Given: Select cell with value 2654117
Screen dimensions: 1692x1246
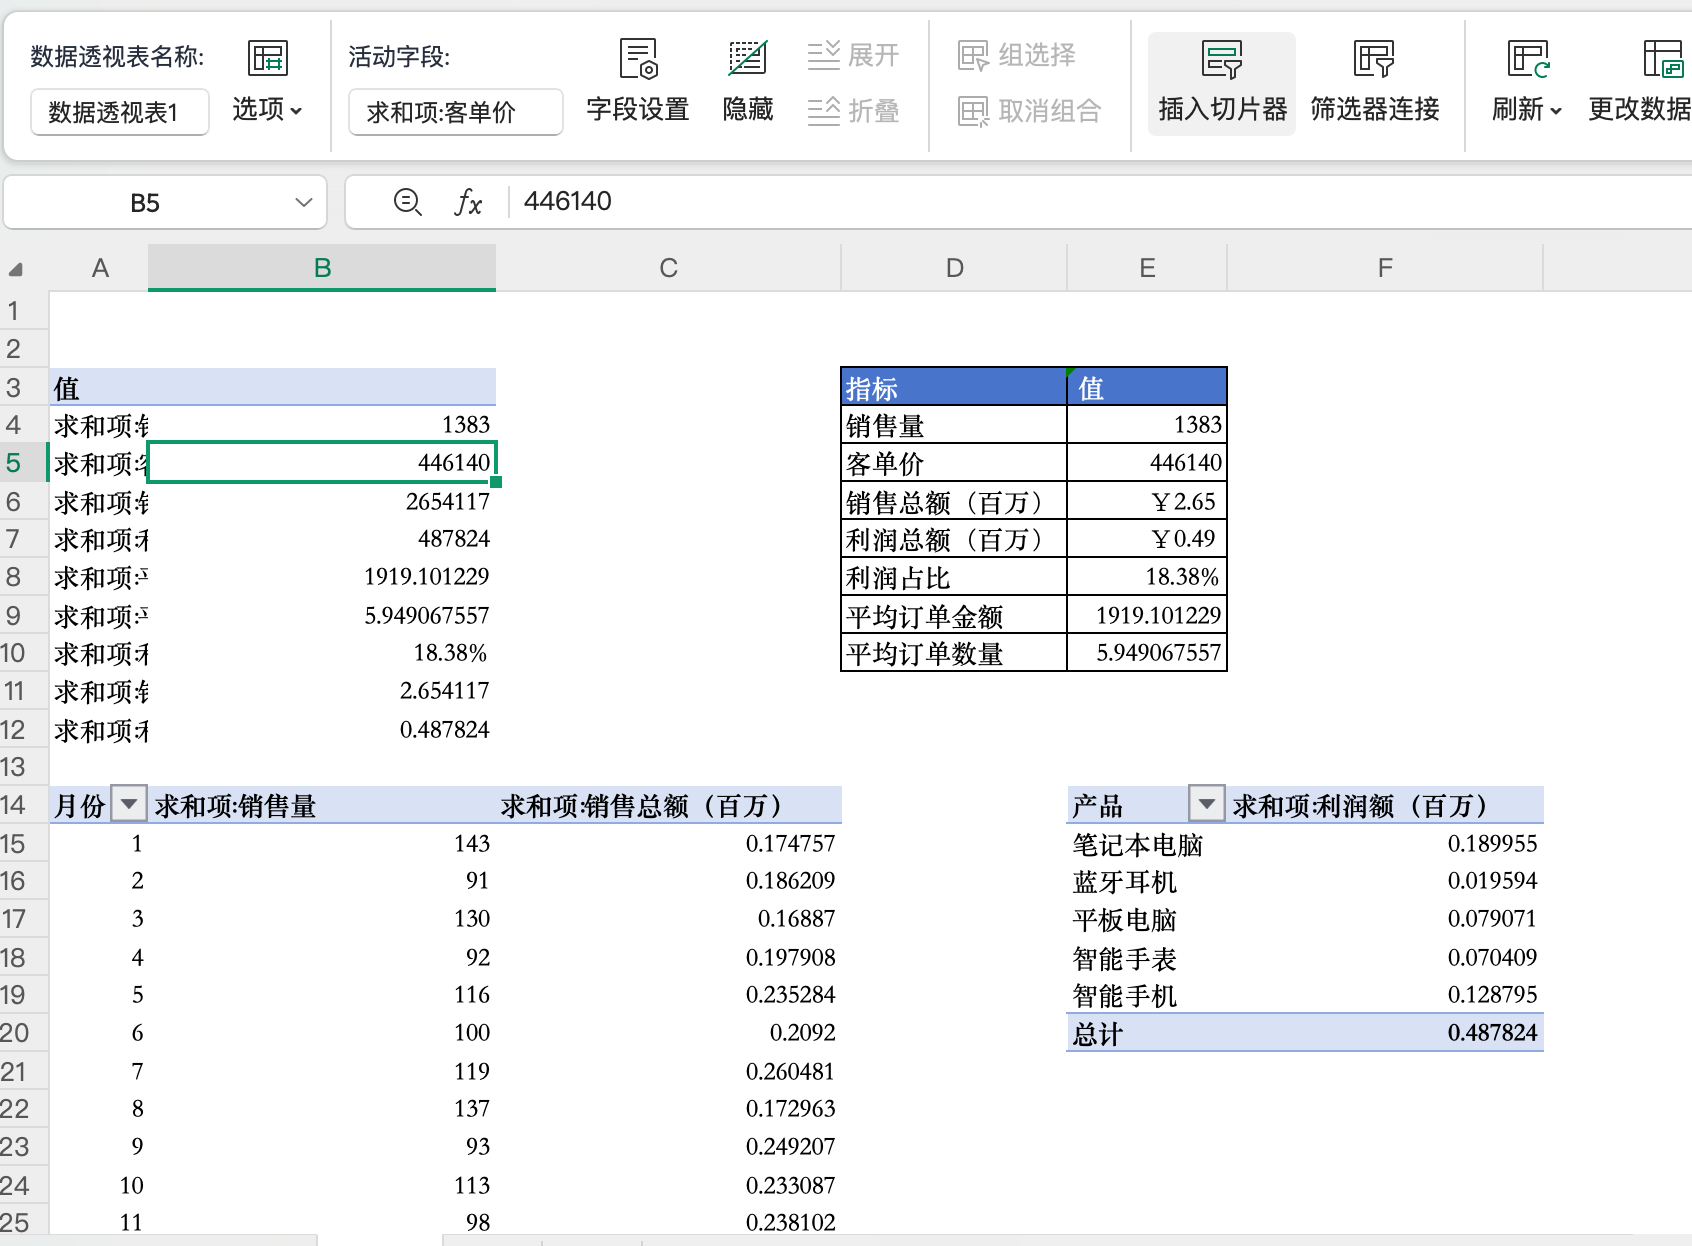Looking at the screenshot, I should click(x=322, y=501).
